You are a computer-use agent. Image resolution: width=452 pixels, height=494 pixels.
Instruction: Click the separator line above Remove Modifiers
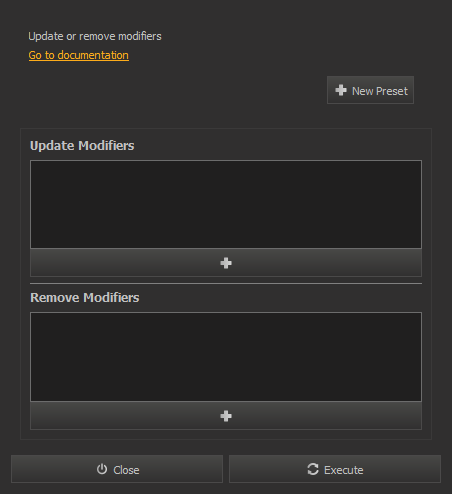226,284
